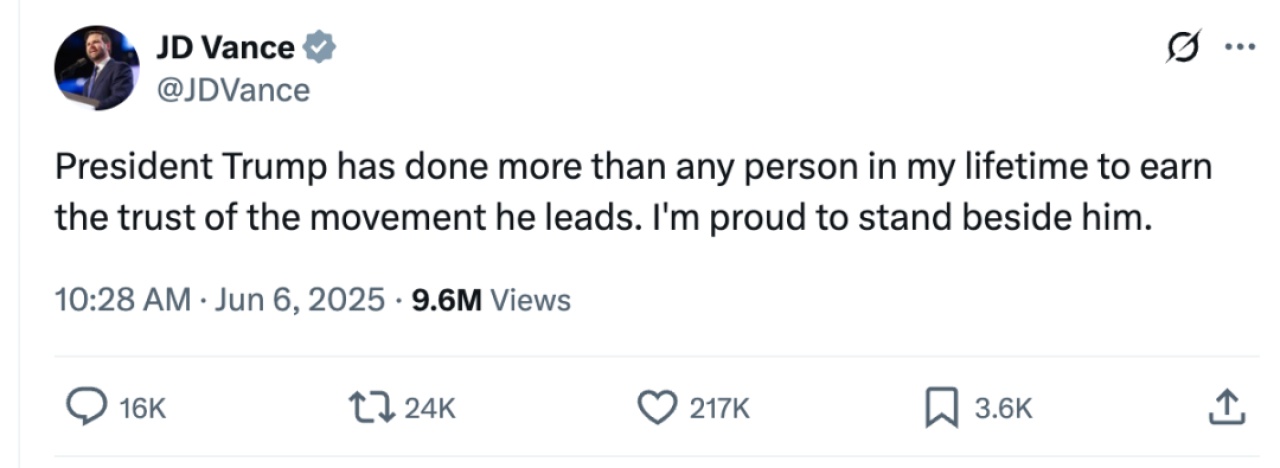Screen dimensions: 1280x468
Task: Click the reply speech bubble icon
Action: (x=86, y=407)
